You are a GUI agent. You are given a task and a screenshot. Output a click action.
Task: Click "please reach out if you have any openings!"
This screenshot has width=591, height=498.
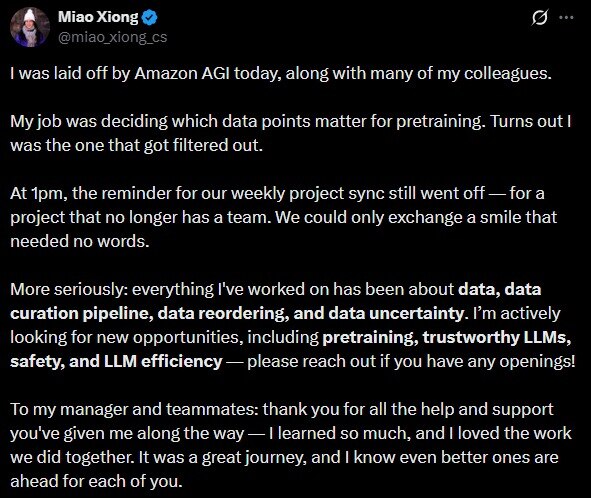pos(412,362)
